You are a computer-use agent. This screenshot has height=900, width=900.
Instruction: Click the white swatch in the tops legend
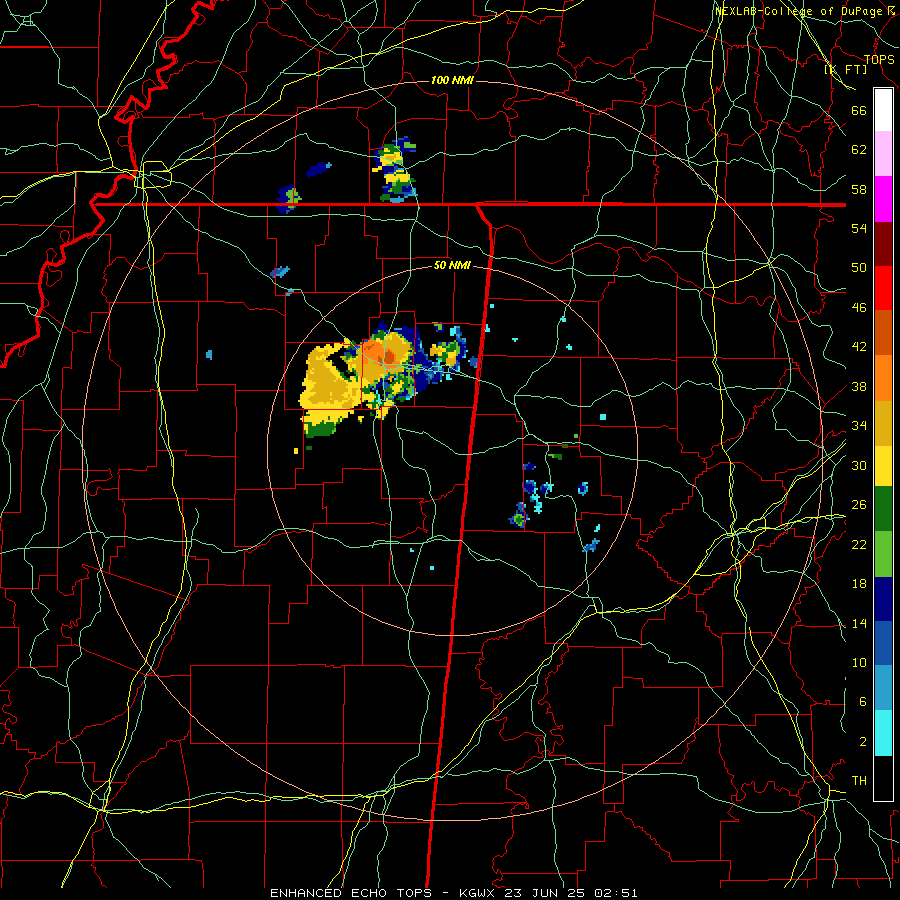click(x=883, y=110)
